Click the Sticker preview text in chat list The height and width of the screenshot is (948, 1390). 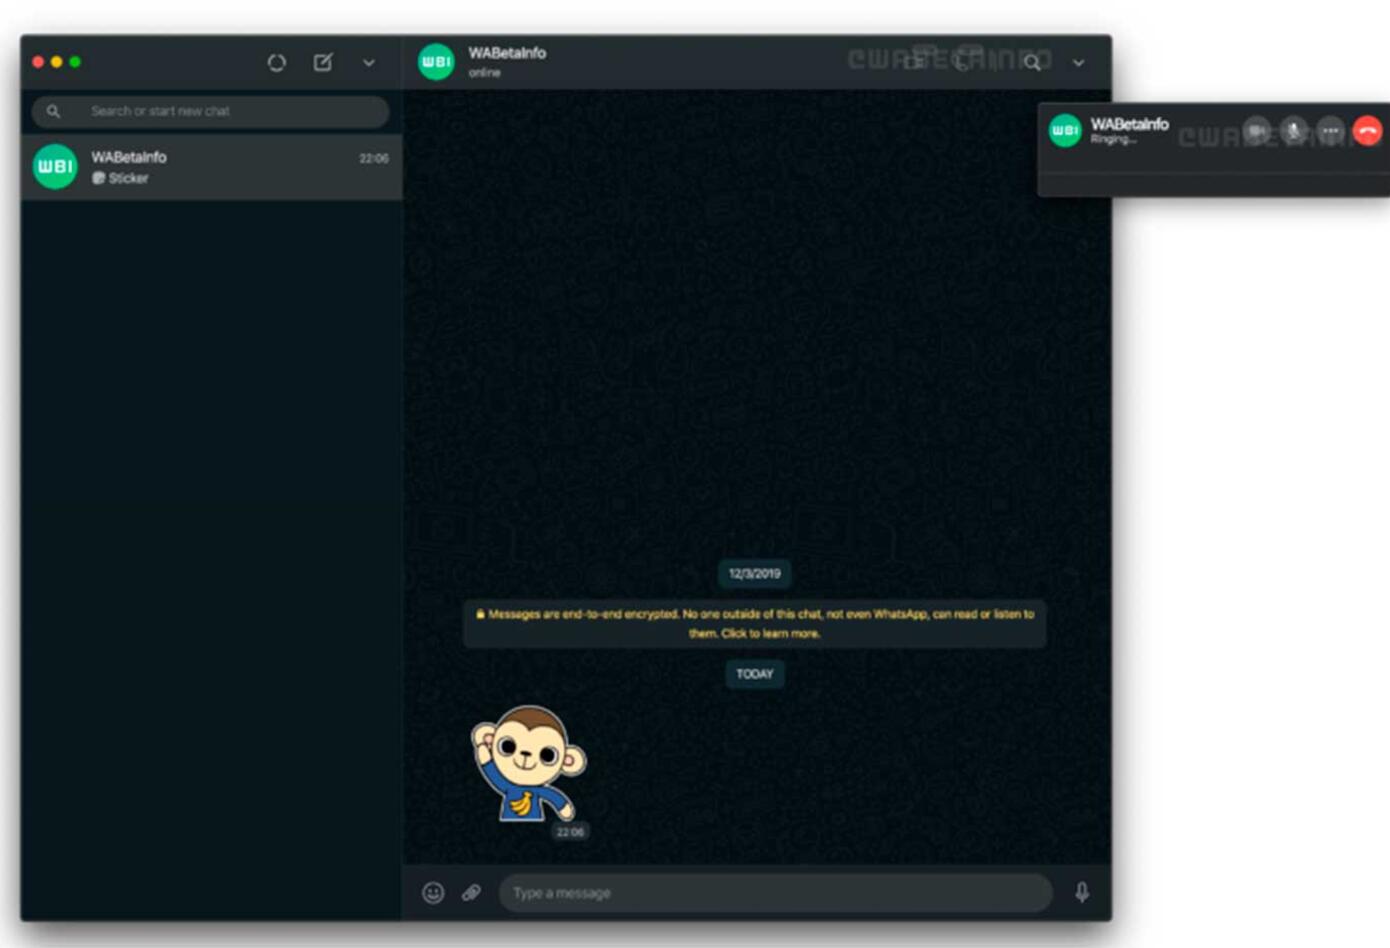click(x=128, y=178)
